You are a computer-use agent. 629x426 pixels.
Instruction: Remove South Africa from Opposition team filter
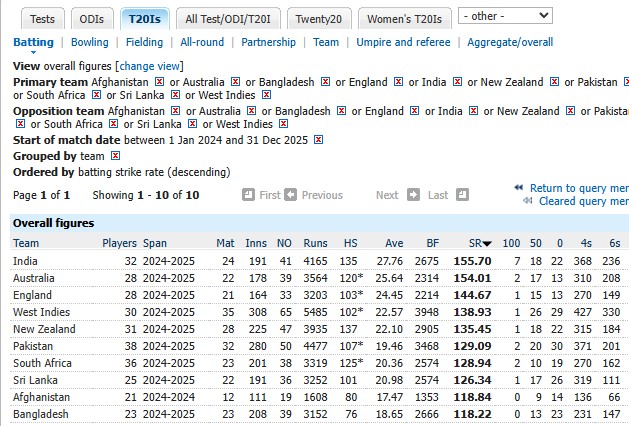pos(114,124)
